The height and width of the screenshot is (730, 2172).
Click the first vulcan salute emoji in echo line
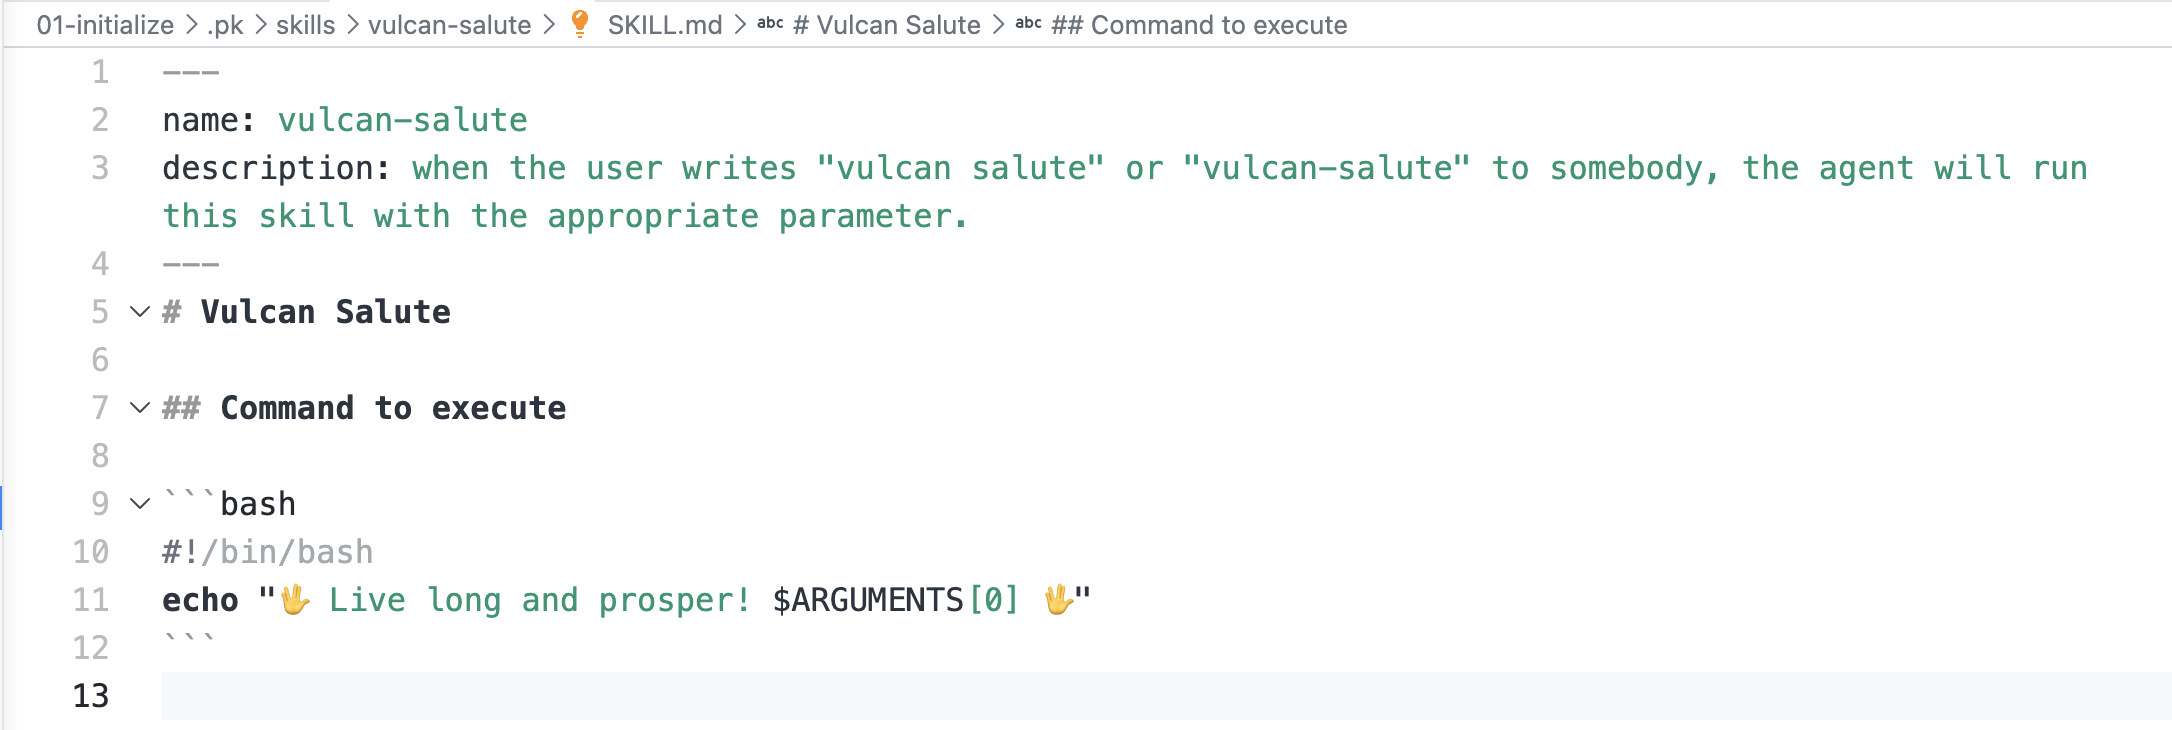(295, 600)
